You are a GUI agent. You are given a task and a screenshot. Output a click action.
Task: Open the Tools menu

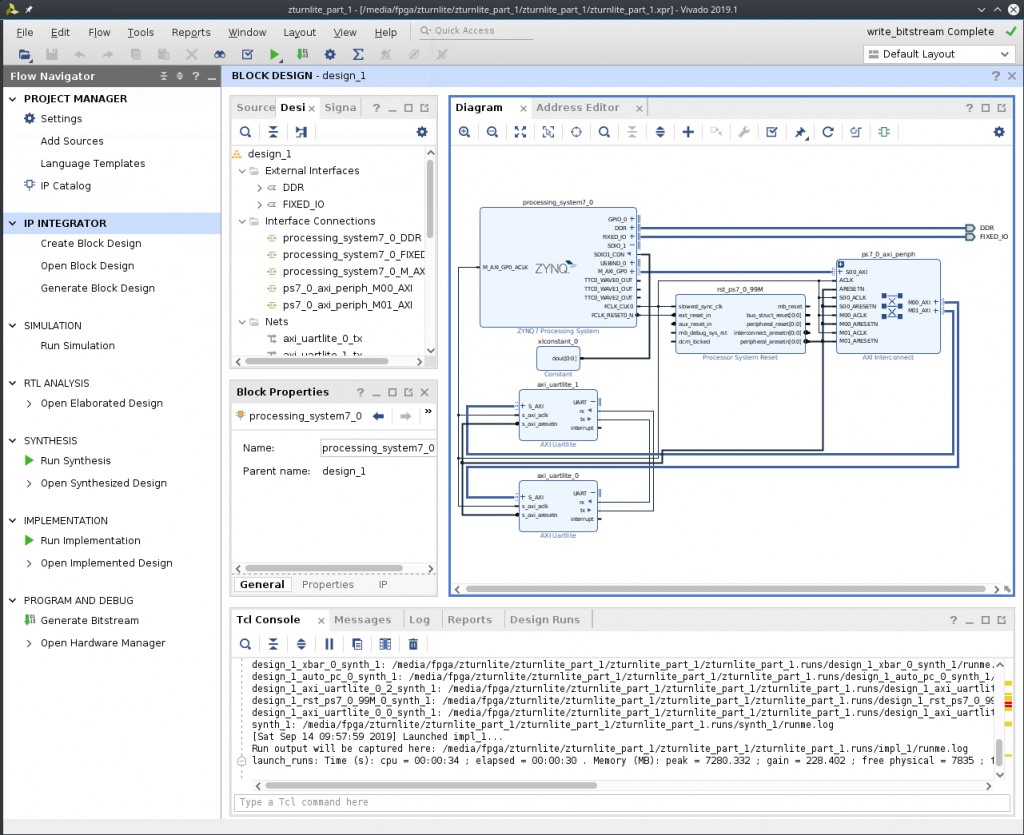tap(140, 32)
